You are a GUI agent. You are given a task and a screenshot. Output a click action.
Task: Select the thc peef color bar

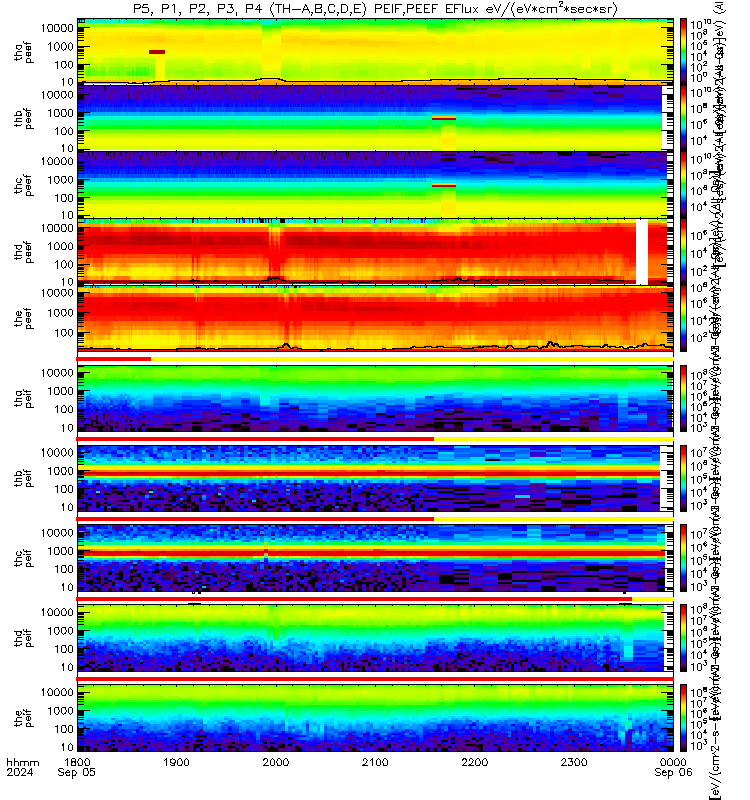pos(683,185)
